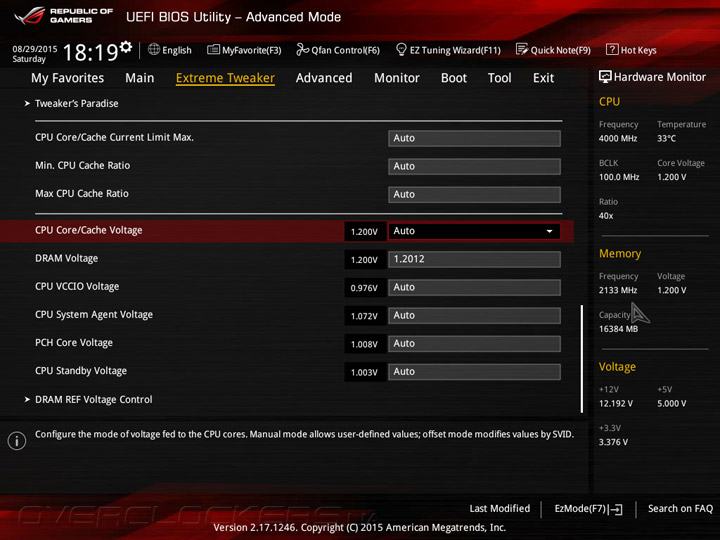This screenshot has height=540, width=720.
Task: Click the 1.008V PCH Core reading
Action: click(364, 344)
